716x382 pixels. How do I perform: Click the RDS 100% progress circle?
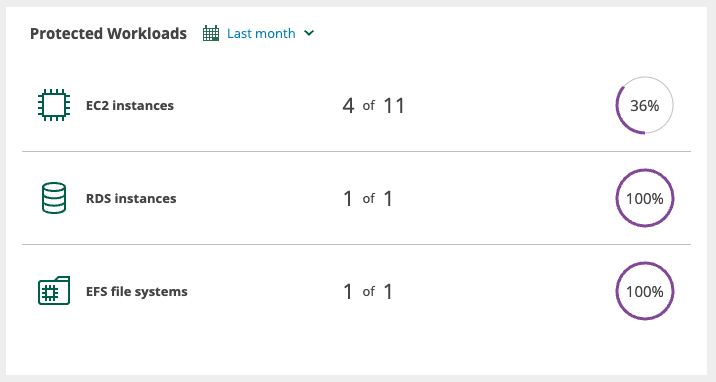click(644, 198)
